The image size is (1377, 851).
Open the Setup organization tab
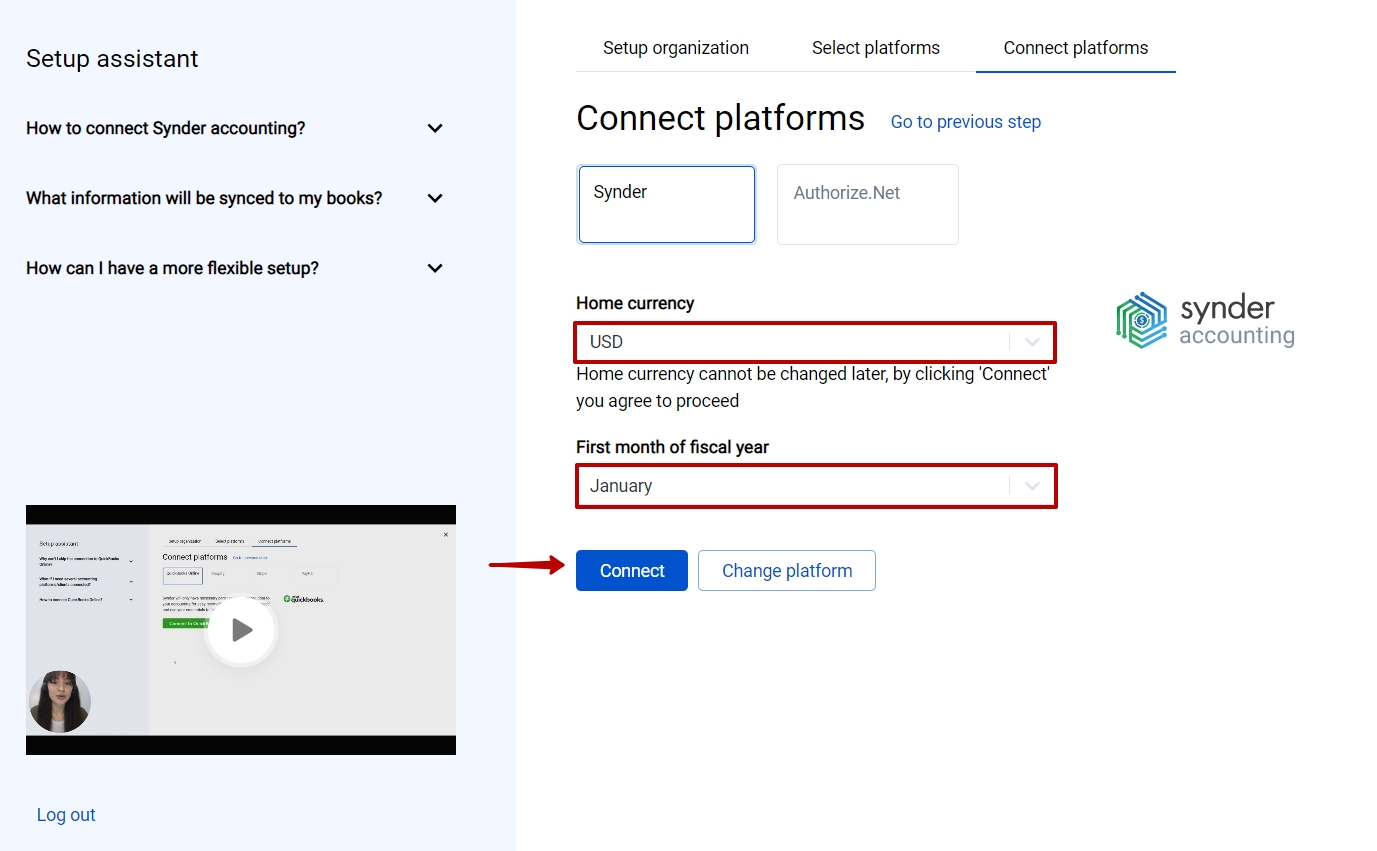click(676, 48)
